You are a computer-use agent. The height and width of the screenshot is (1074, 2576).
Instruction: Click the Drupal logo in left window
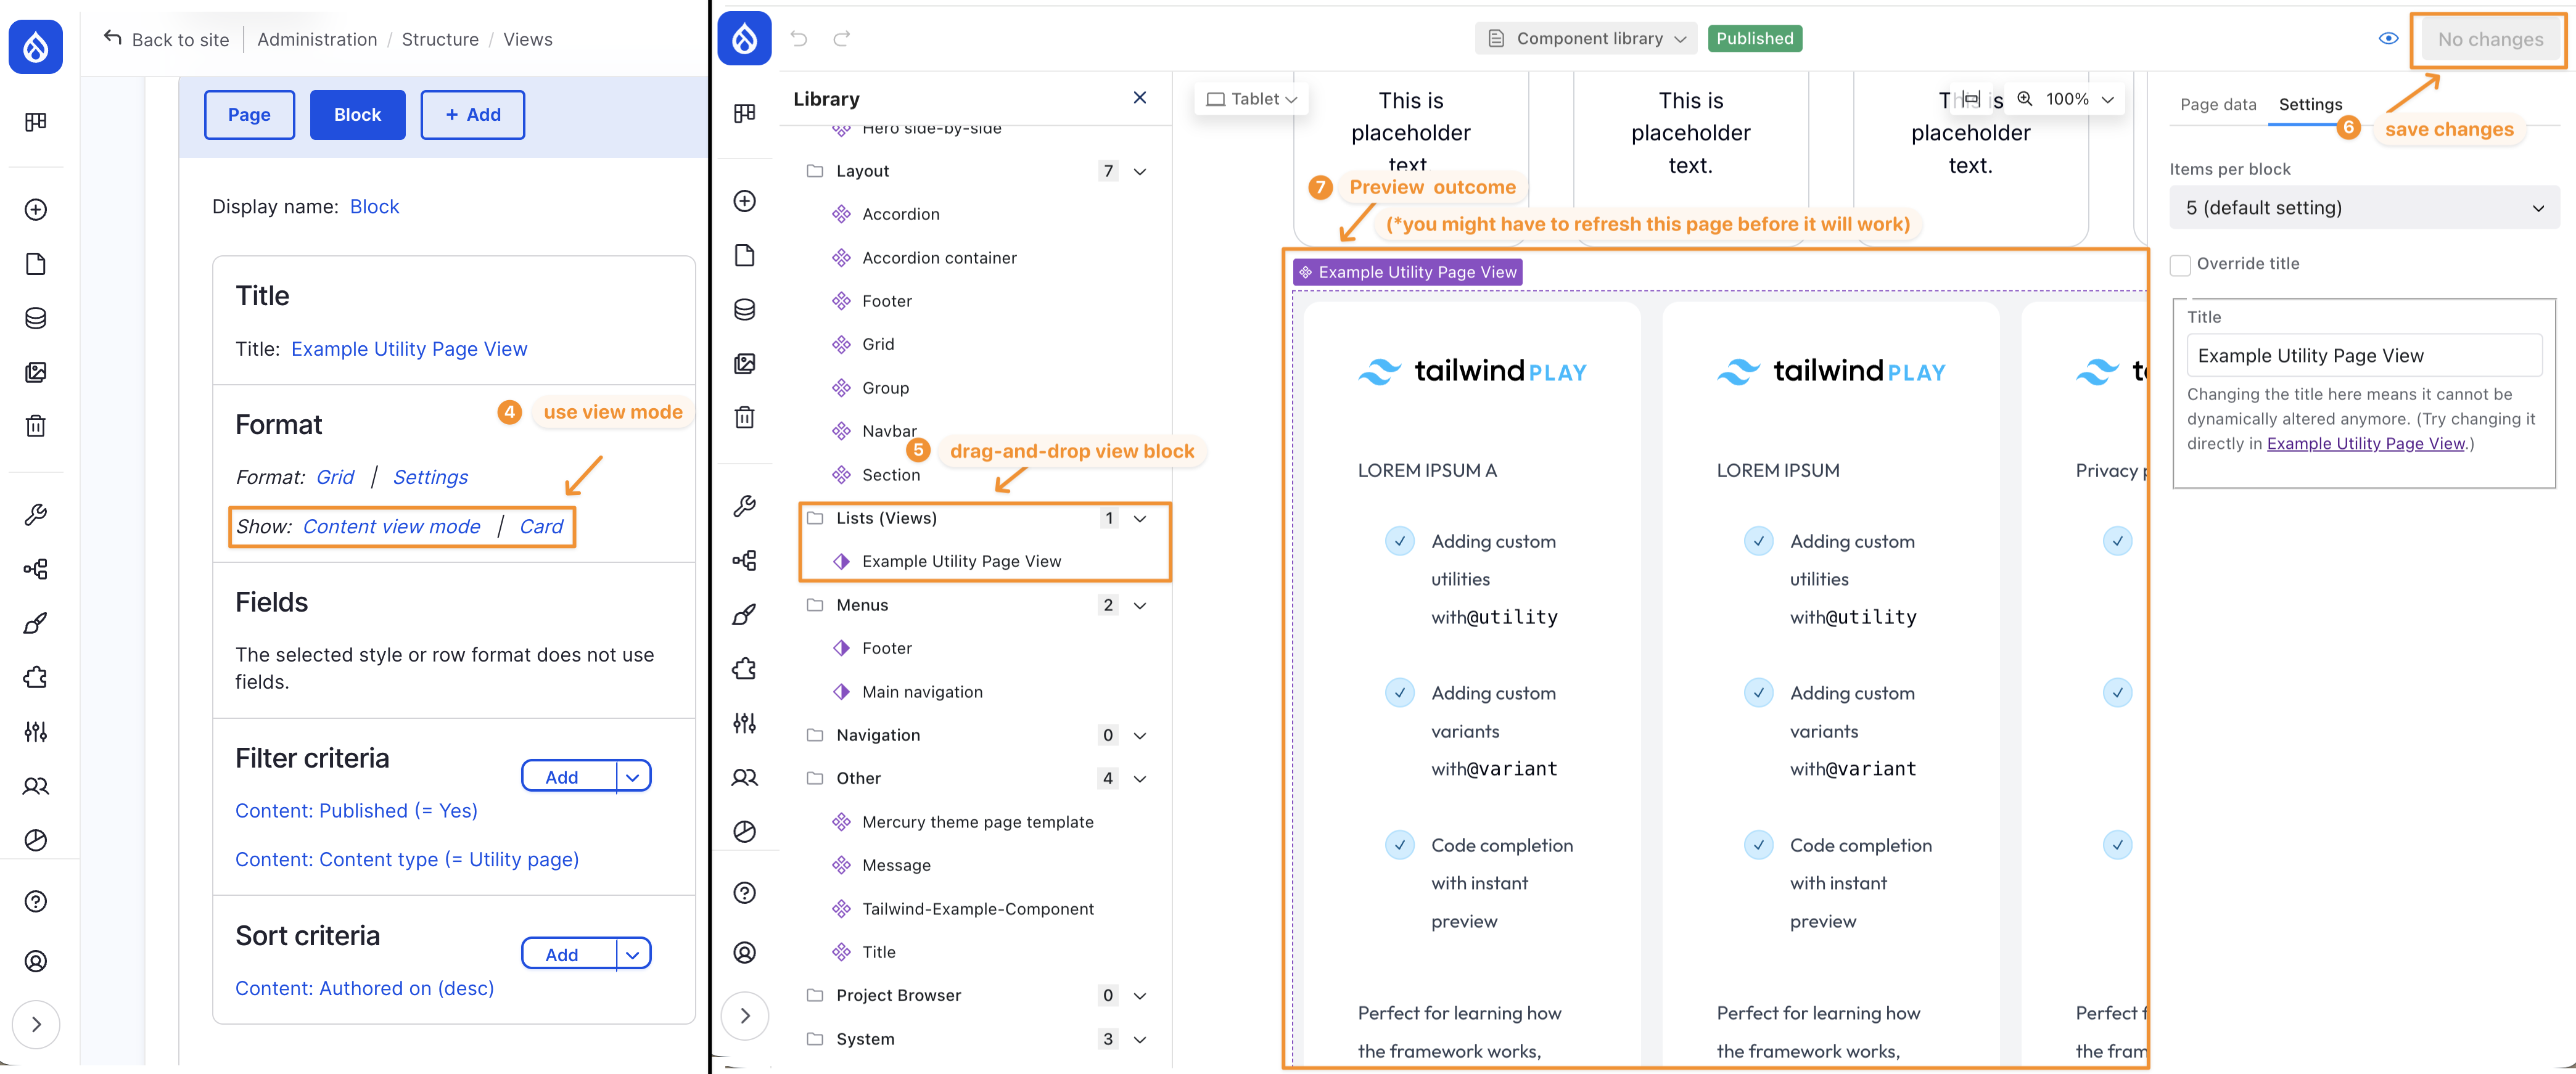coord(35,46)
